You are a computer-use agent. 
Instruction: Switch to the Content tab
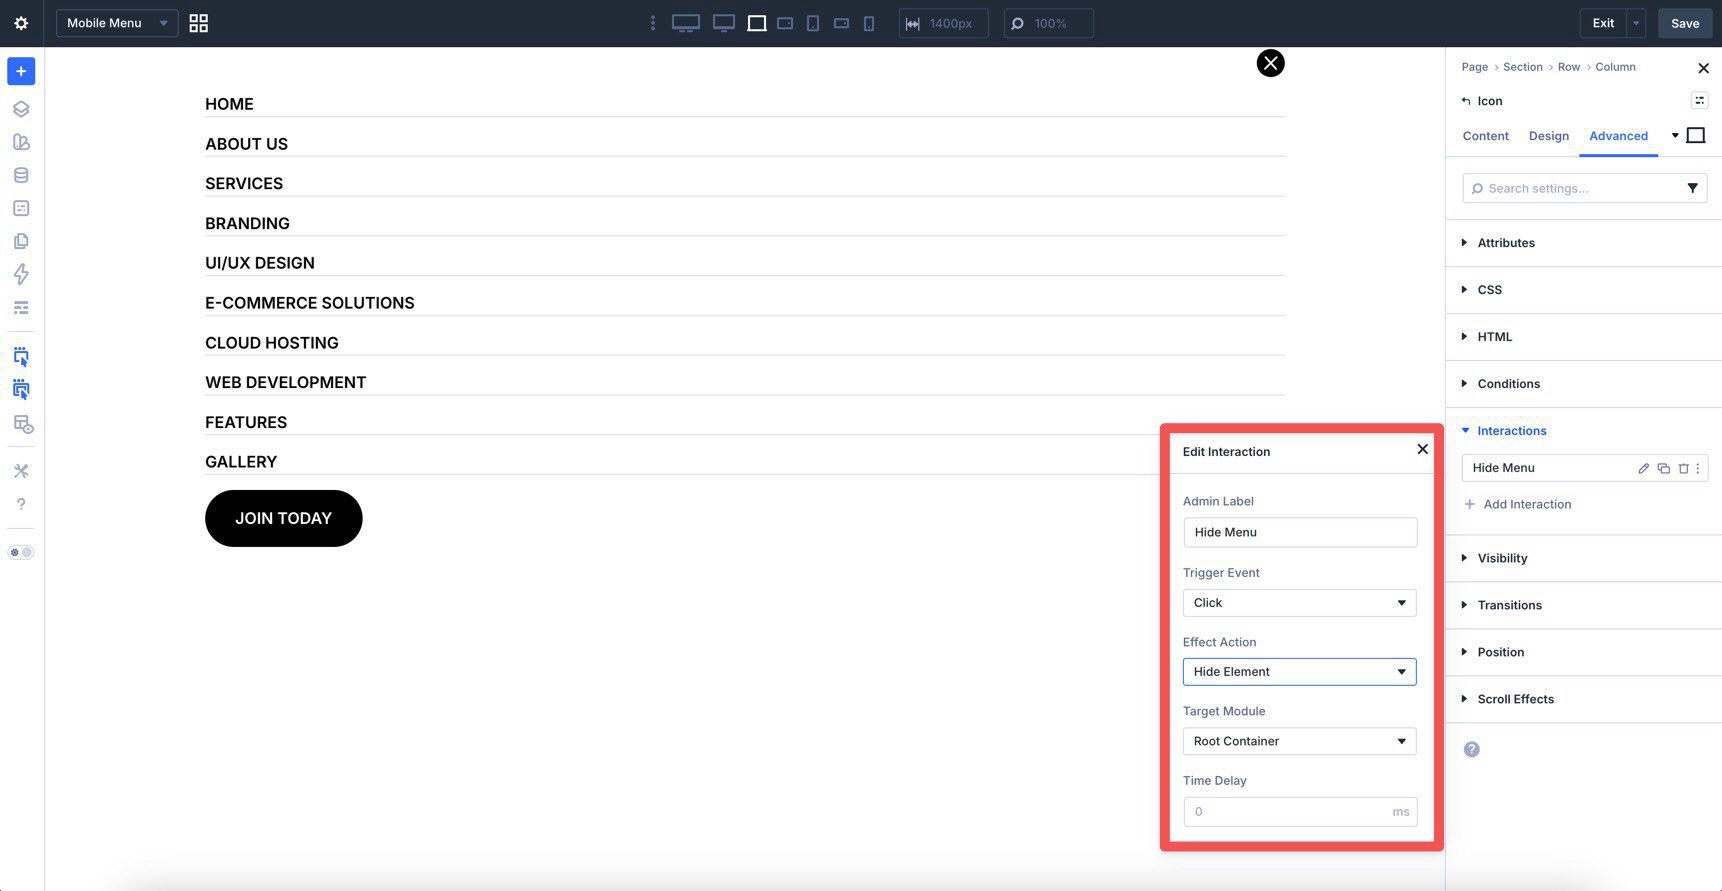1485,136
